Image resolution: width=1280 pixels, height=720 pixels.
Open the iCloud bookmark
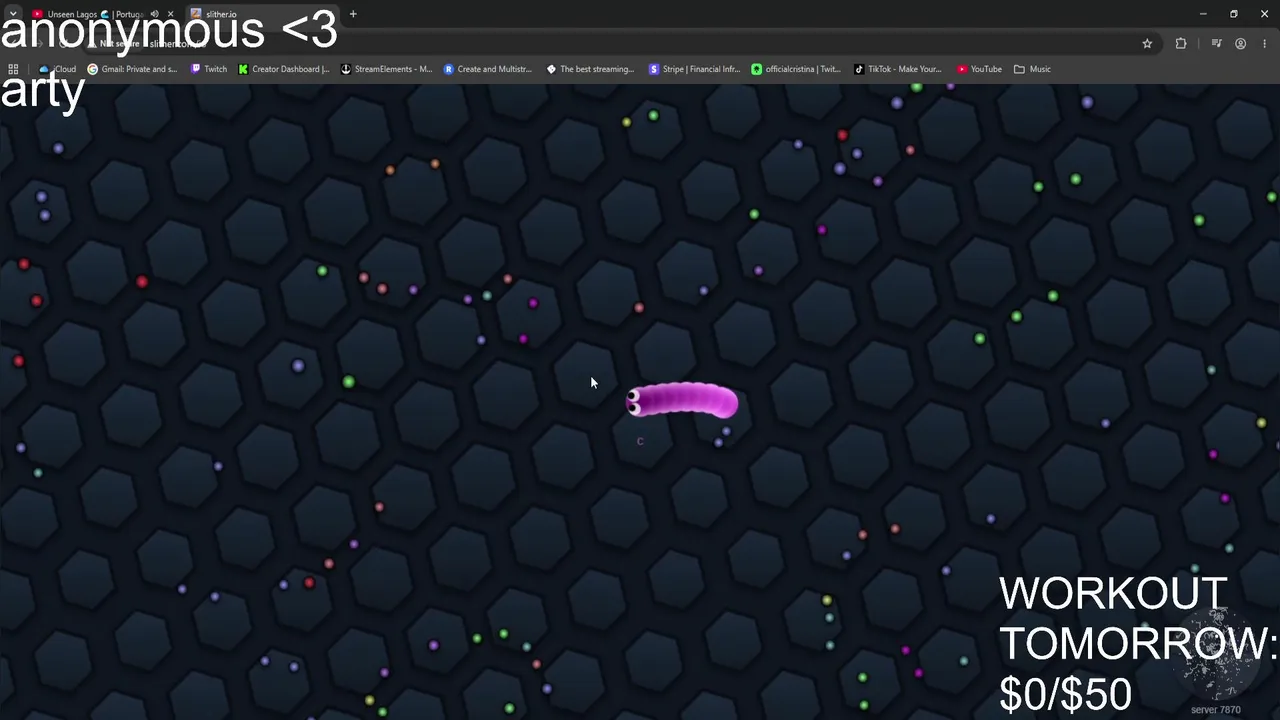[57, 69]
